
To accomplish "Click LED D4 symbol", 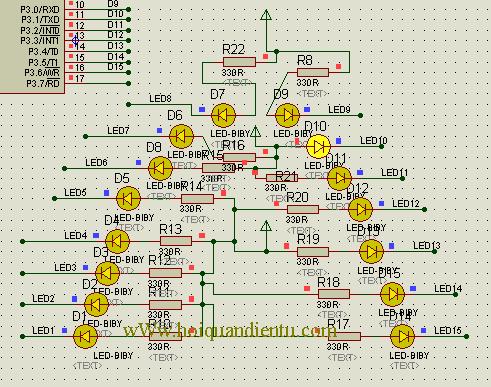I will [117, 241].
